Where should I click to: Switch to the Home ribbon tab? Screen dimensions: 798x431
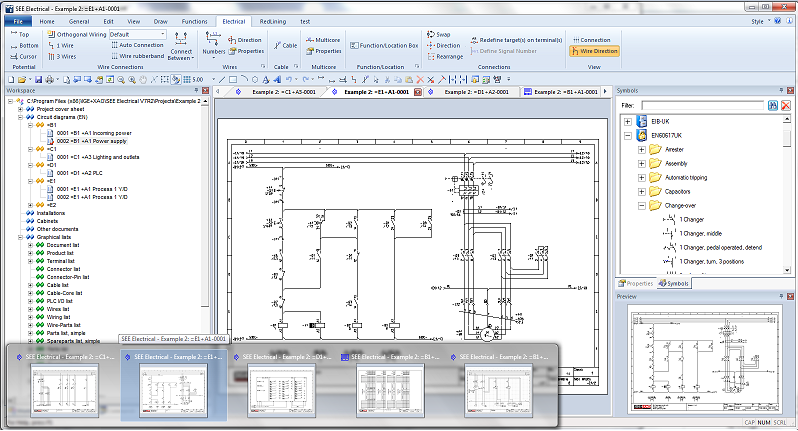pos(47,21)
